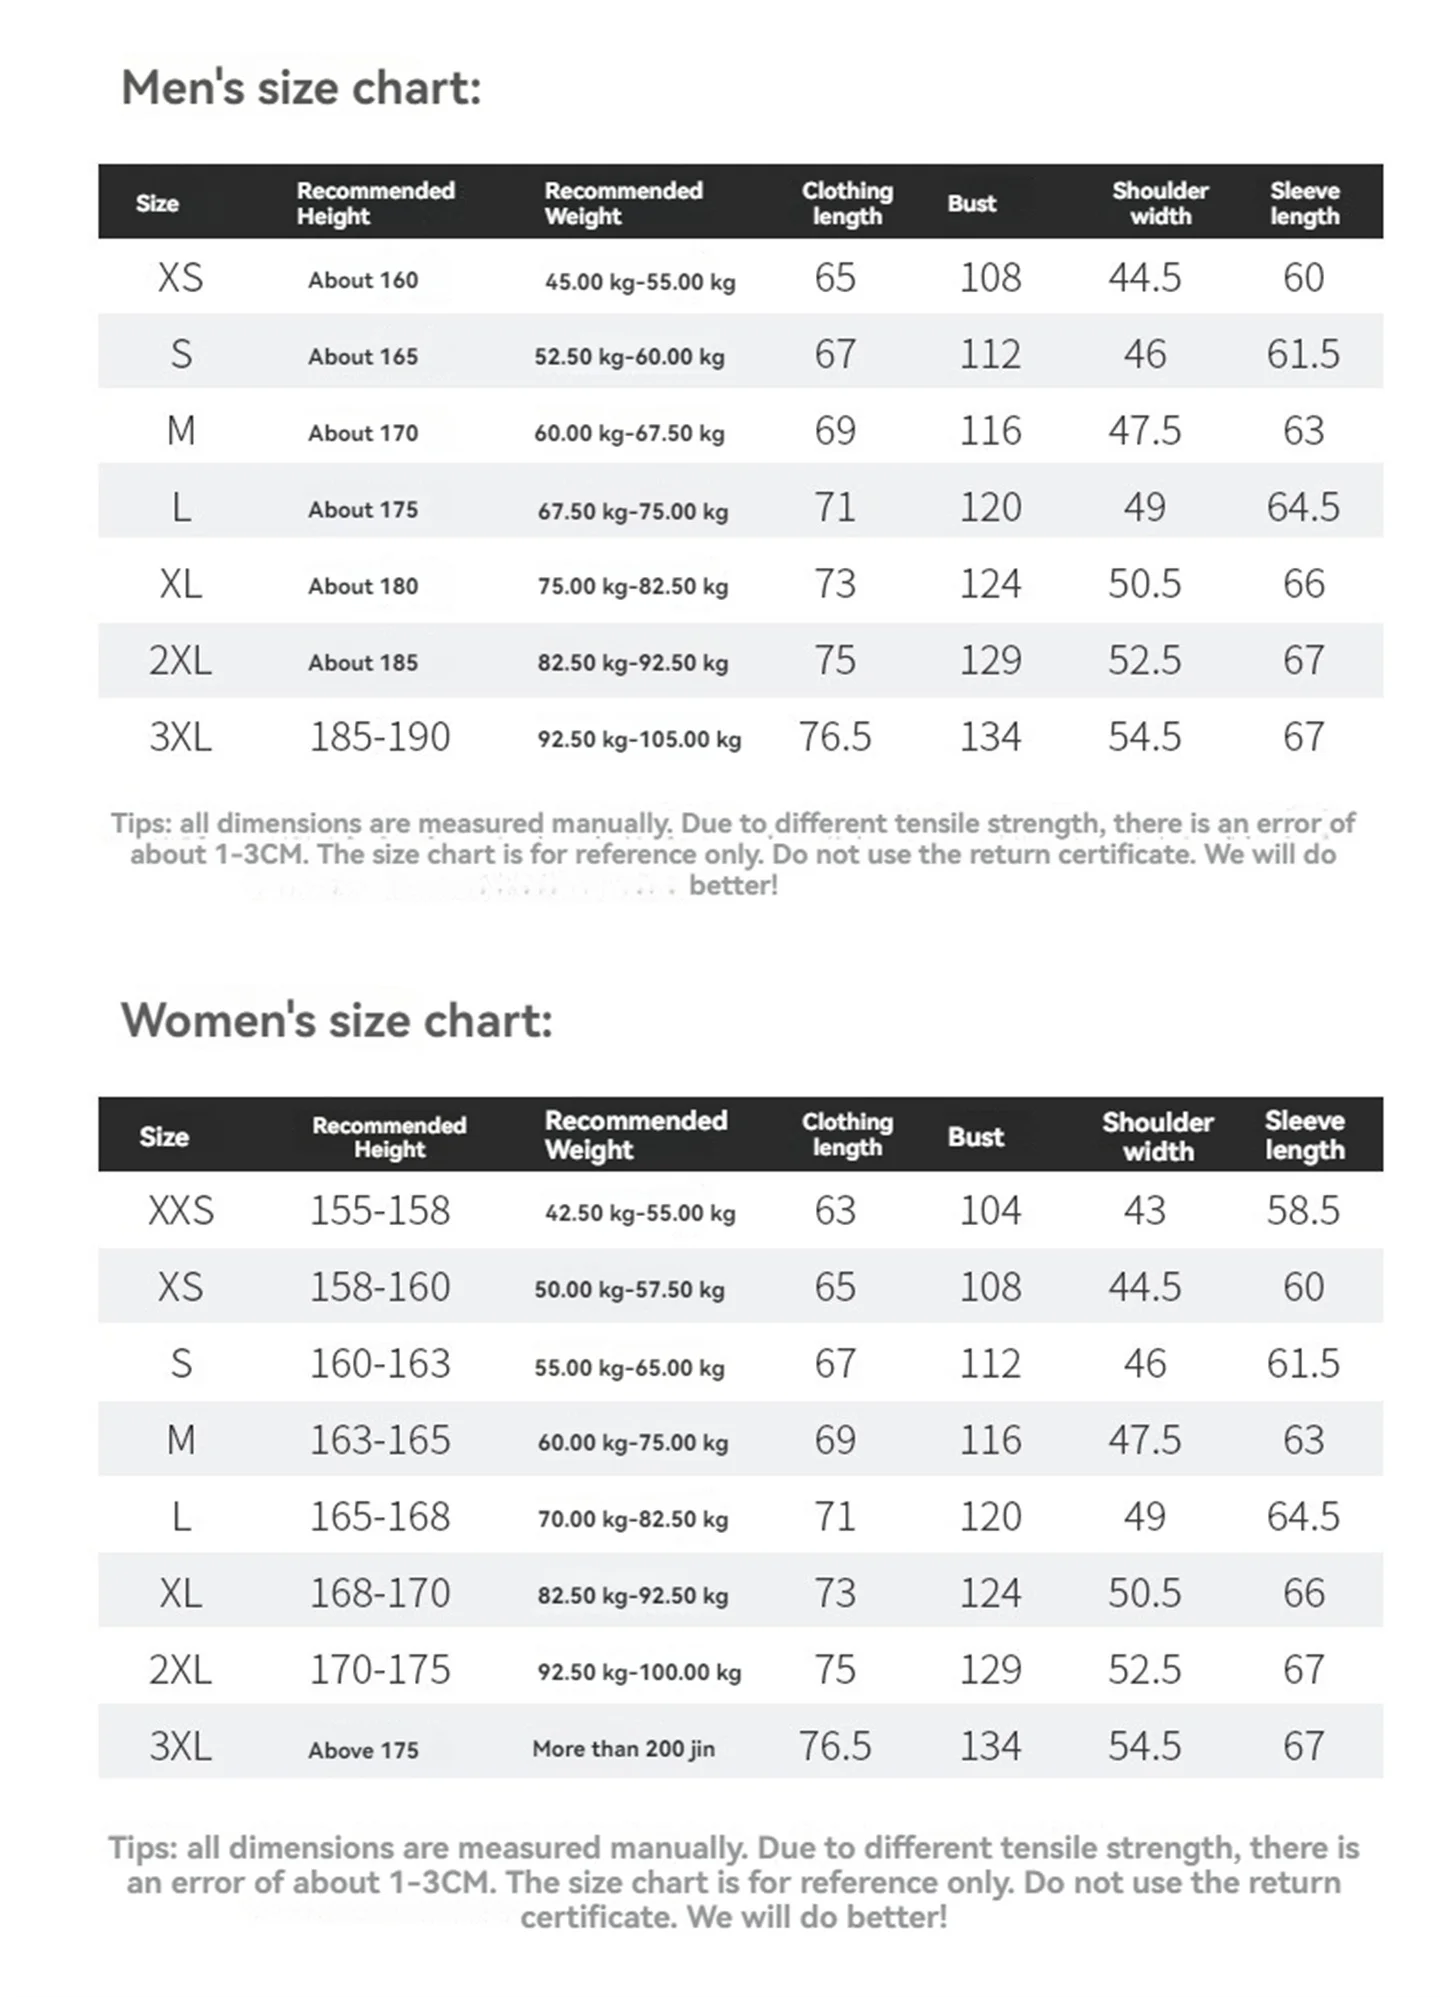Select the "155-158" height cell
This screenshot has width=1440, height=1997.
coord(380,1211)
